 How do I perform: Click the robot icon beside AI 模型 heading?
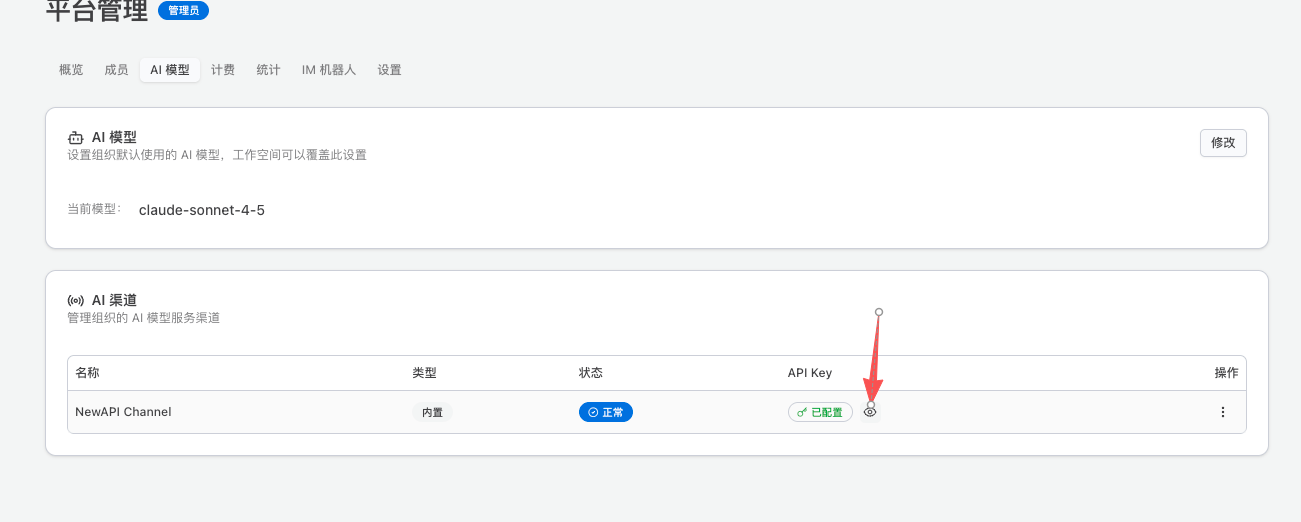pyautogui.click(x=75, y=138)
